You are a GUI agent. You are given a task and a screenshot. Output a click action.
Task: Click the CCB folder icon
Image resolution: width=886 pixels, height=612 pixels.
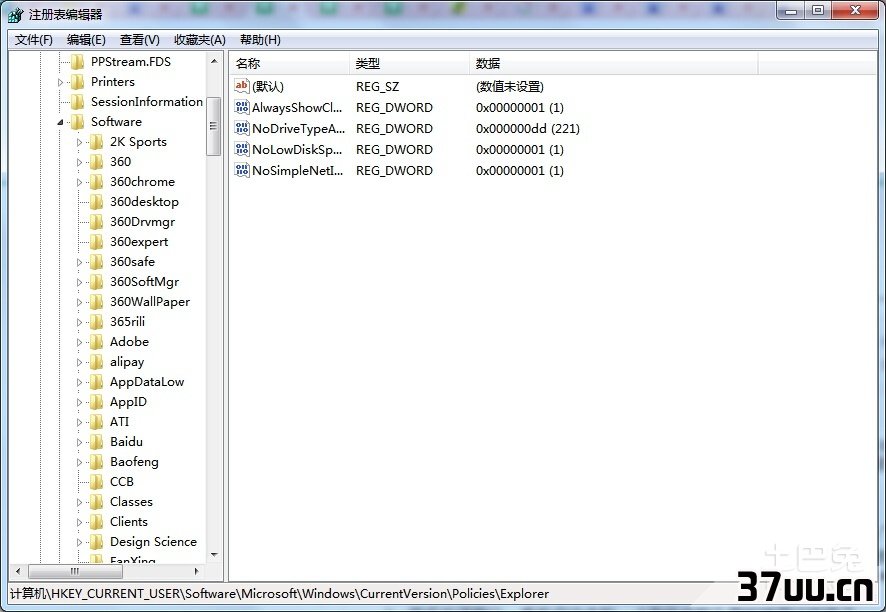tap(97, 482)
